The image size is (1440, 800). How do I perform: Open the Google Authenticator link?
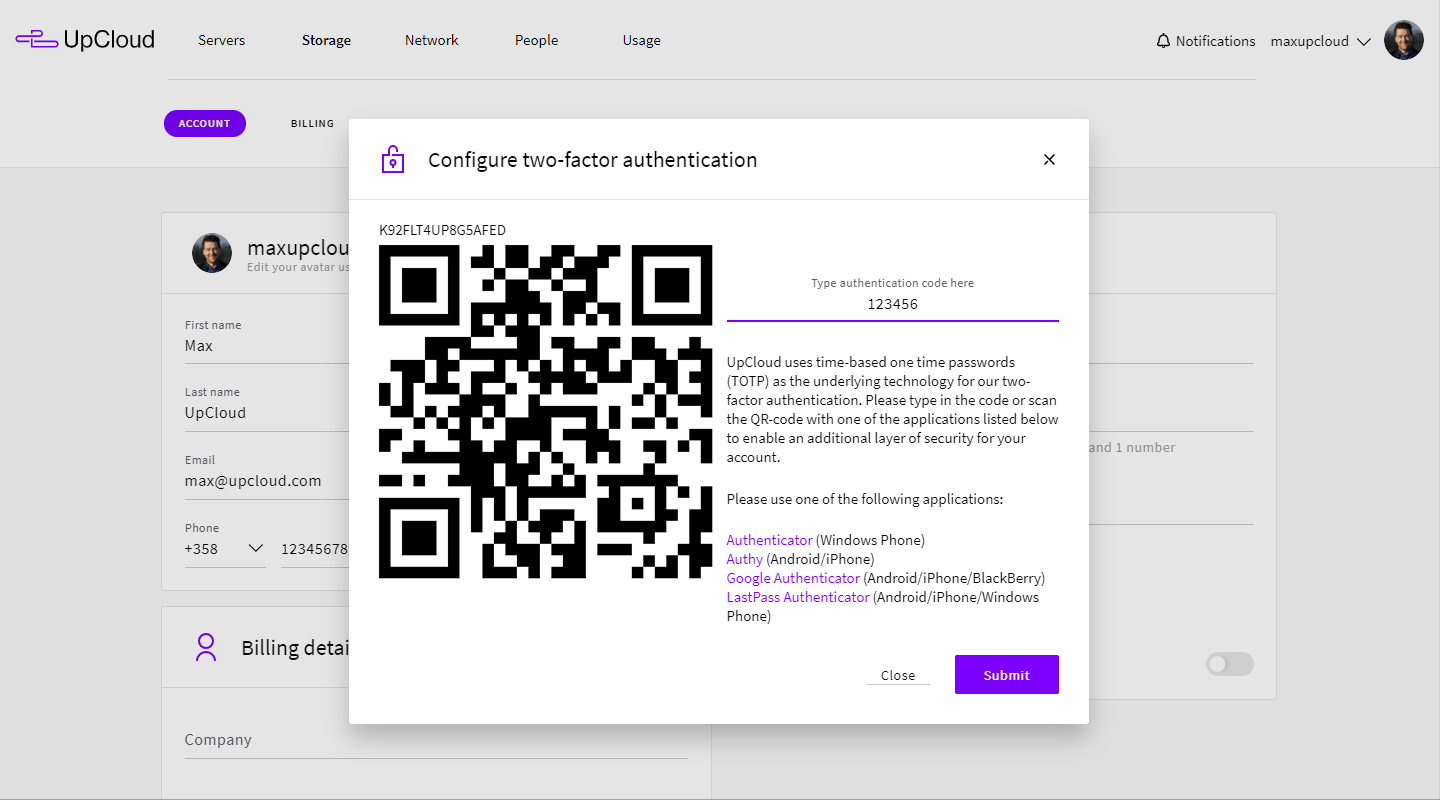pos(793,578)
